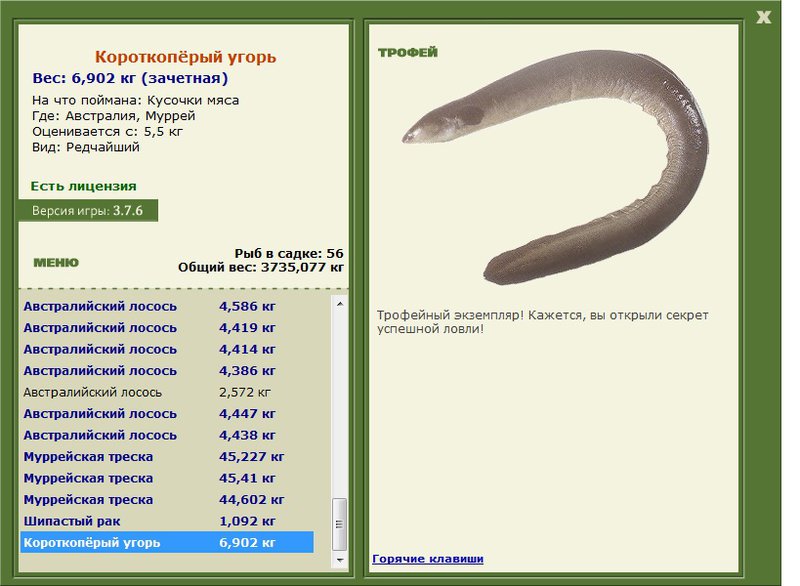The width and height of the screenshot is (800, 586).
Task: Click the Общий вес: 3735,077 кг text
Action: (261, 267)
